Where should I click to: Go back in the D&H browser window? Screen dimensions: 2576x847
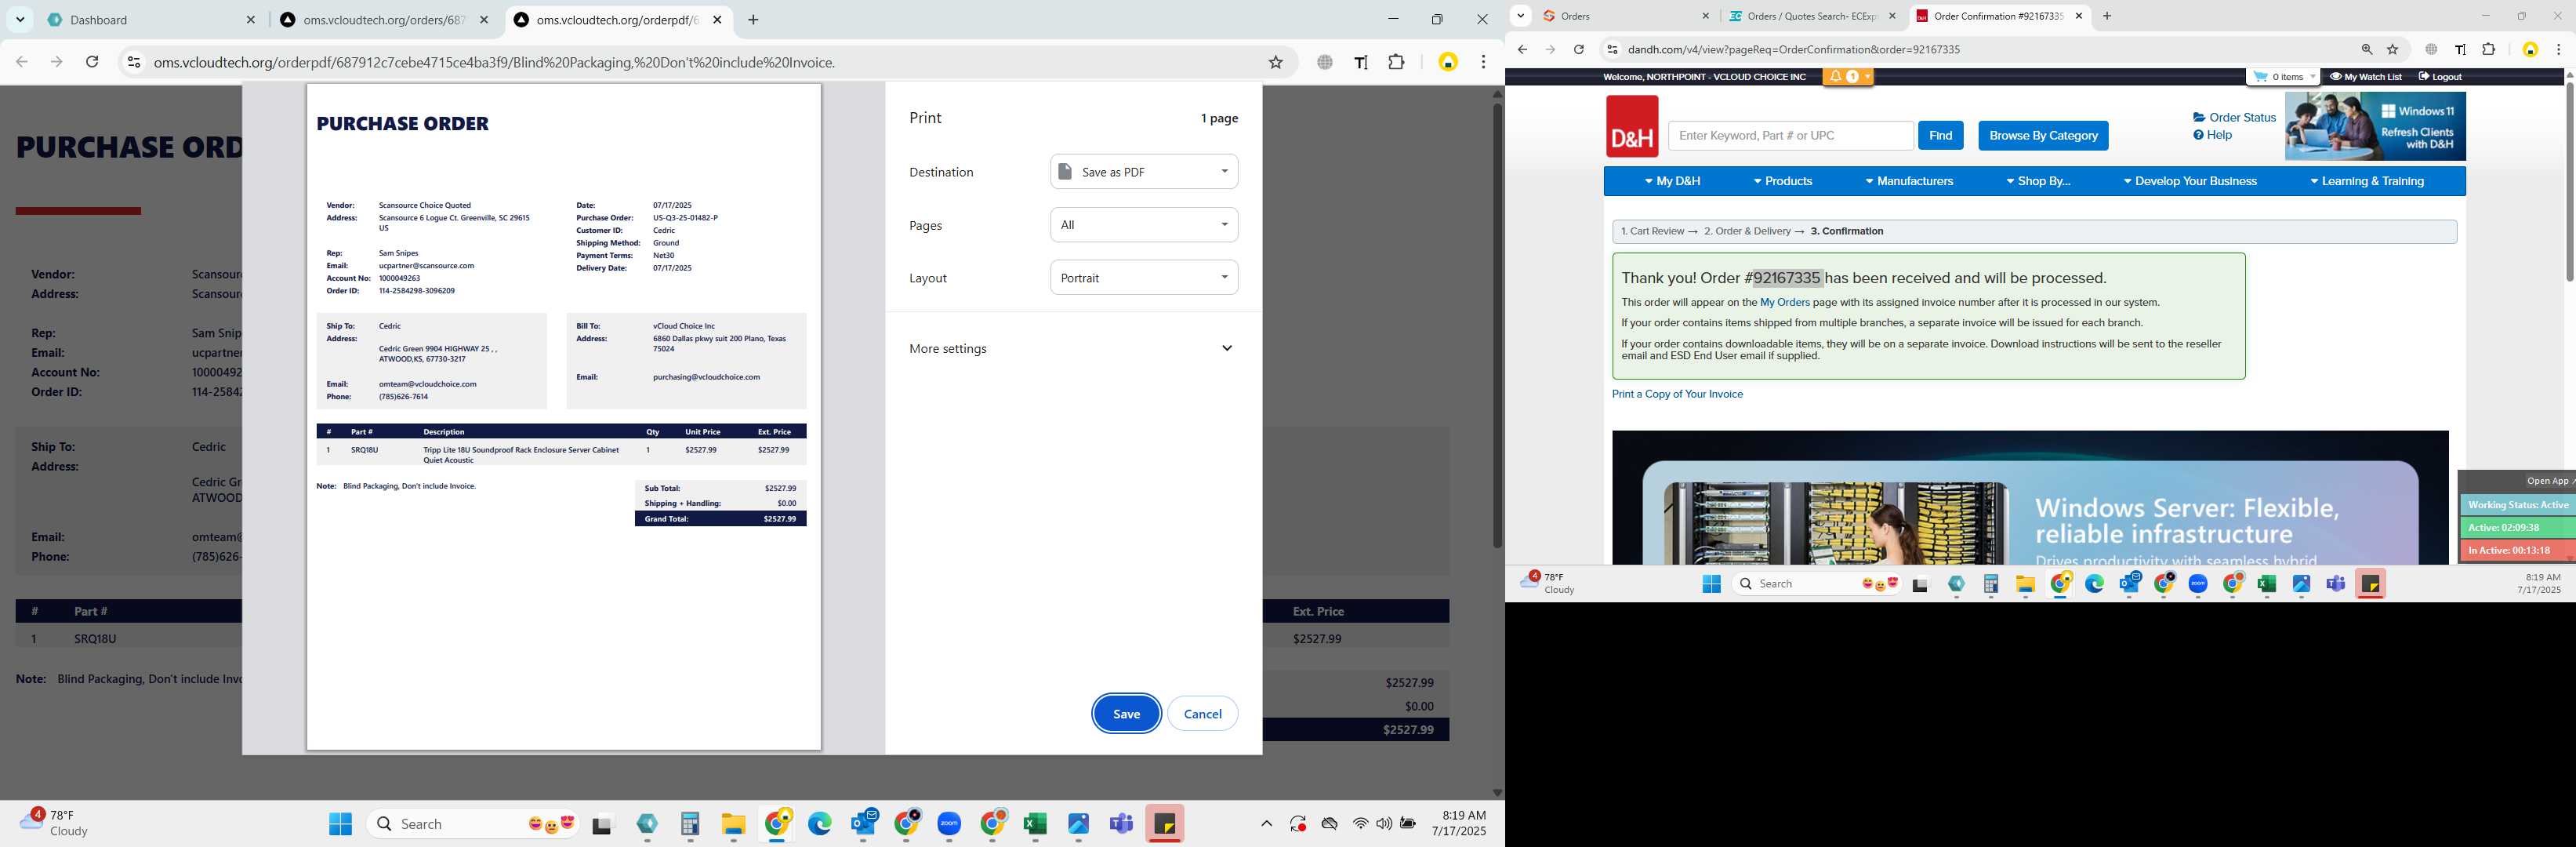point(1522,49)
